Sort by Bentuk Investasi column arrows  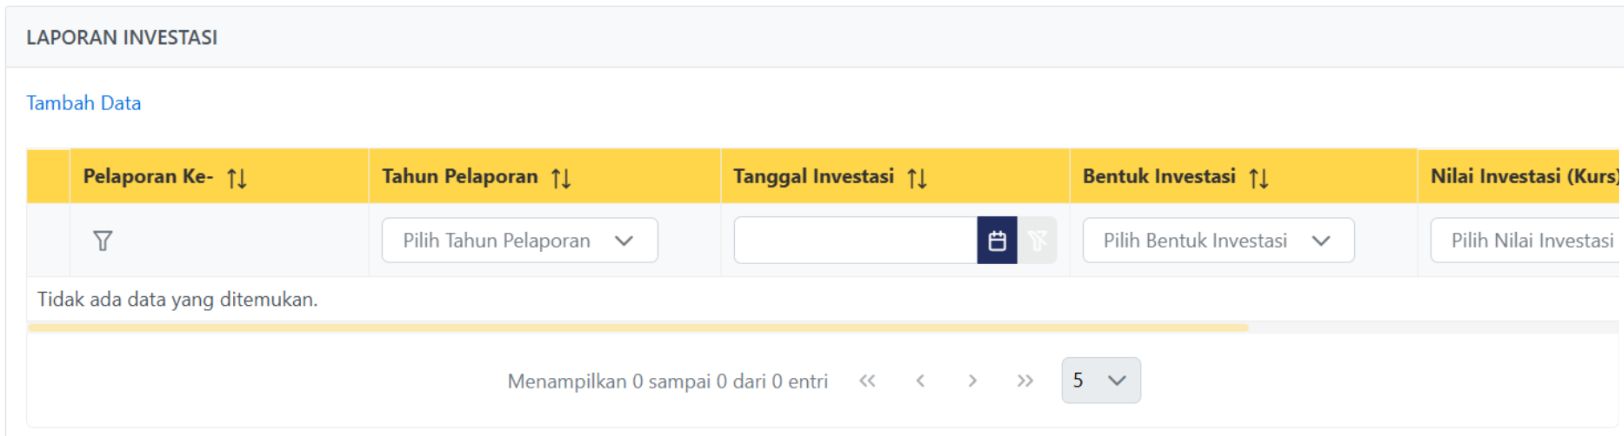[x=1259, y=178]
